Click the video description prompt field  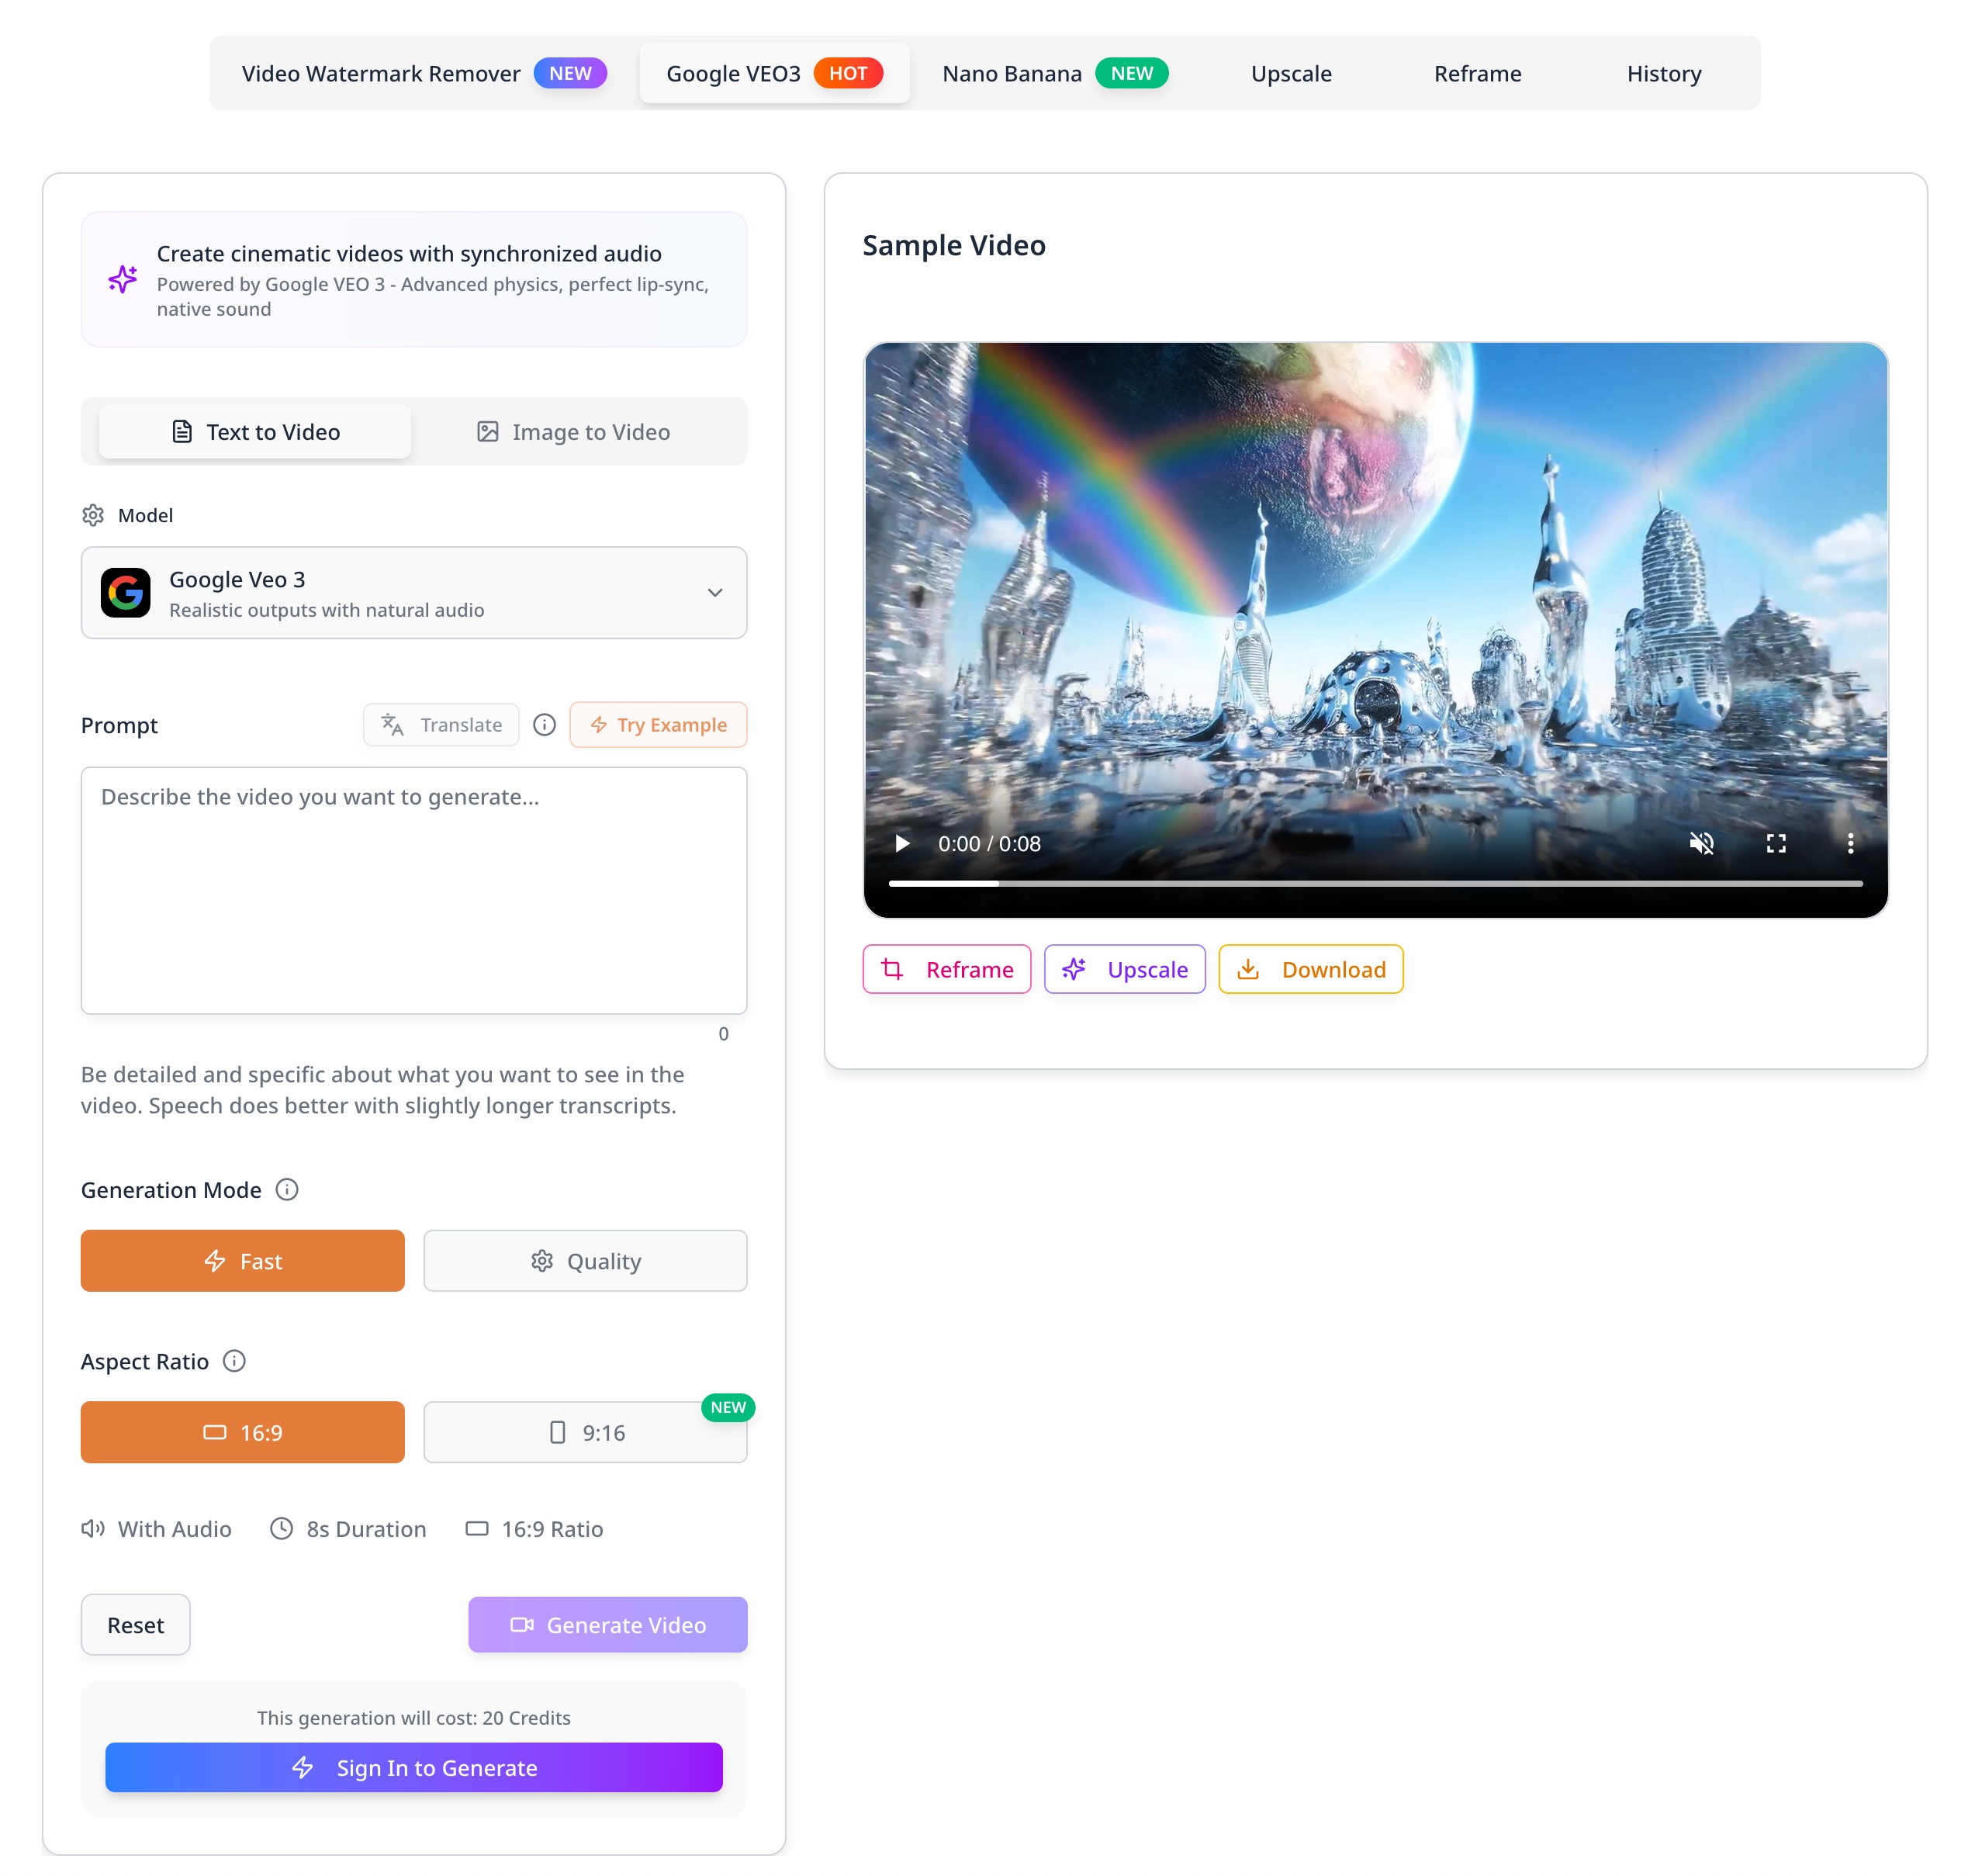[x=413, y=890]
